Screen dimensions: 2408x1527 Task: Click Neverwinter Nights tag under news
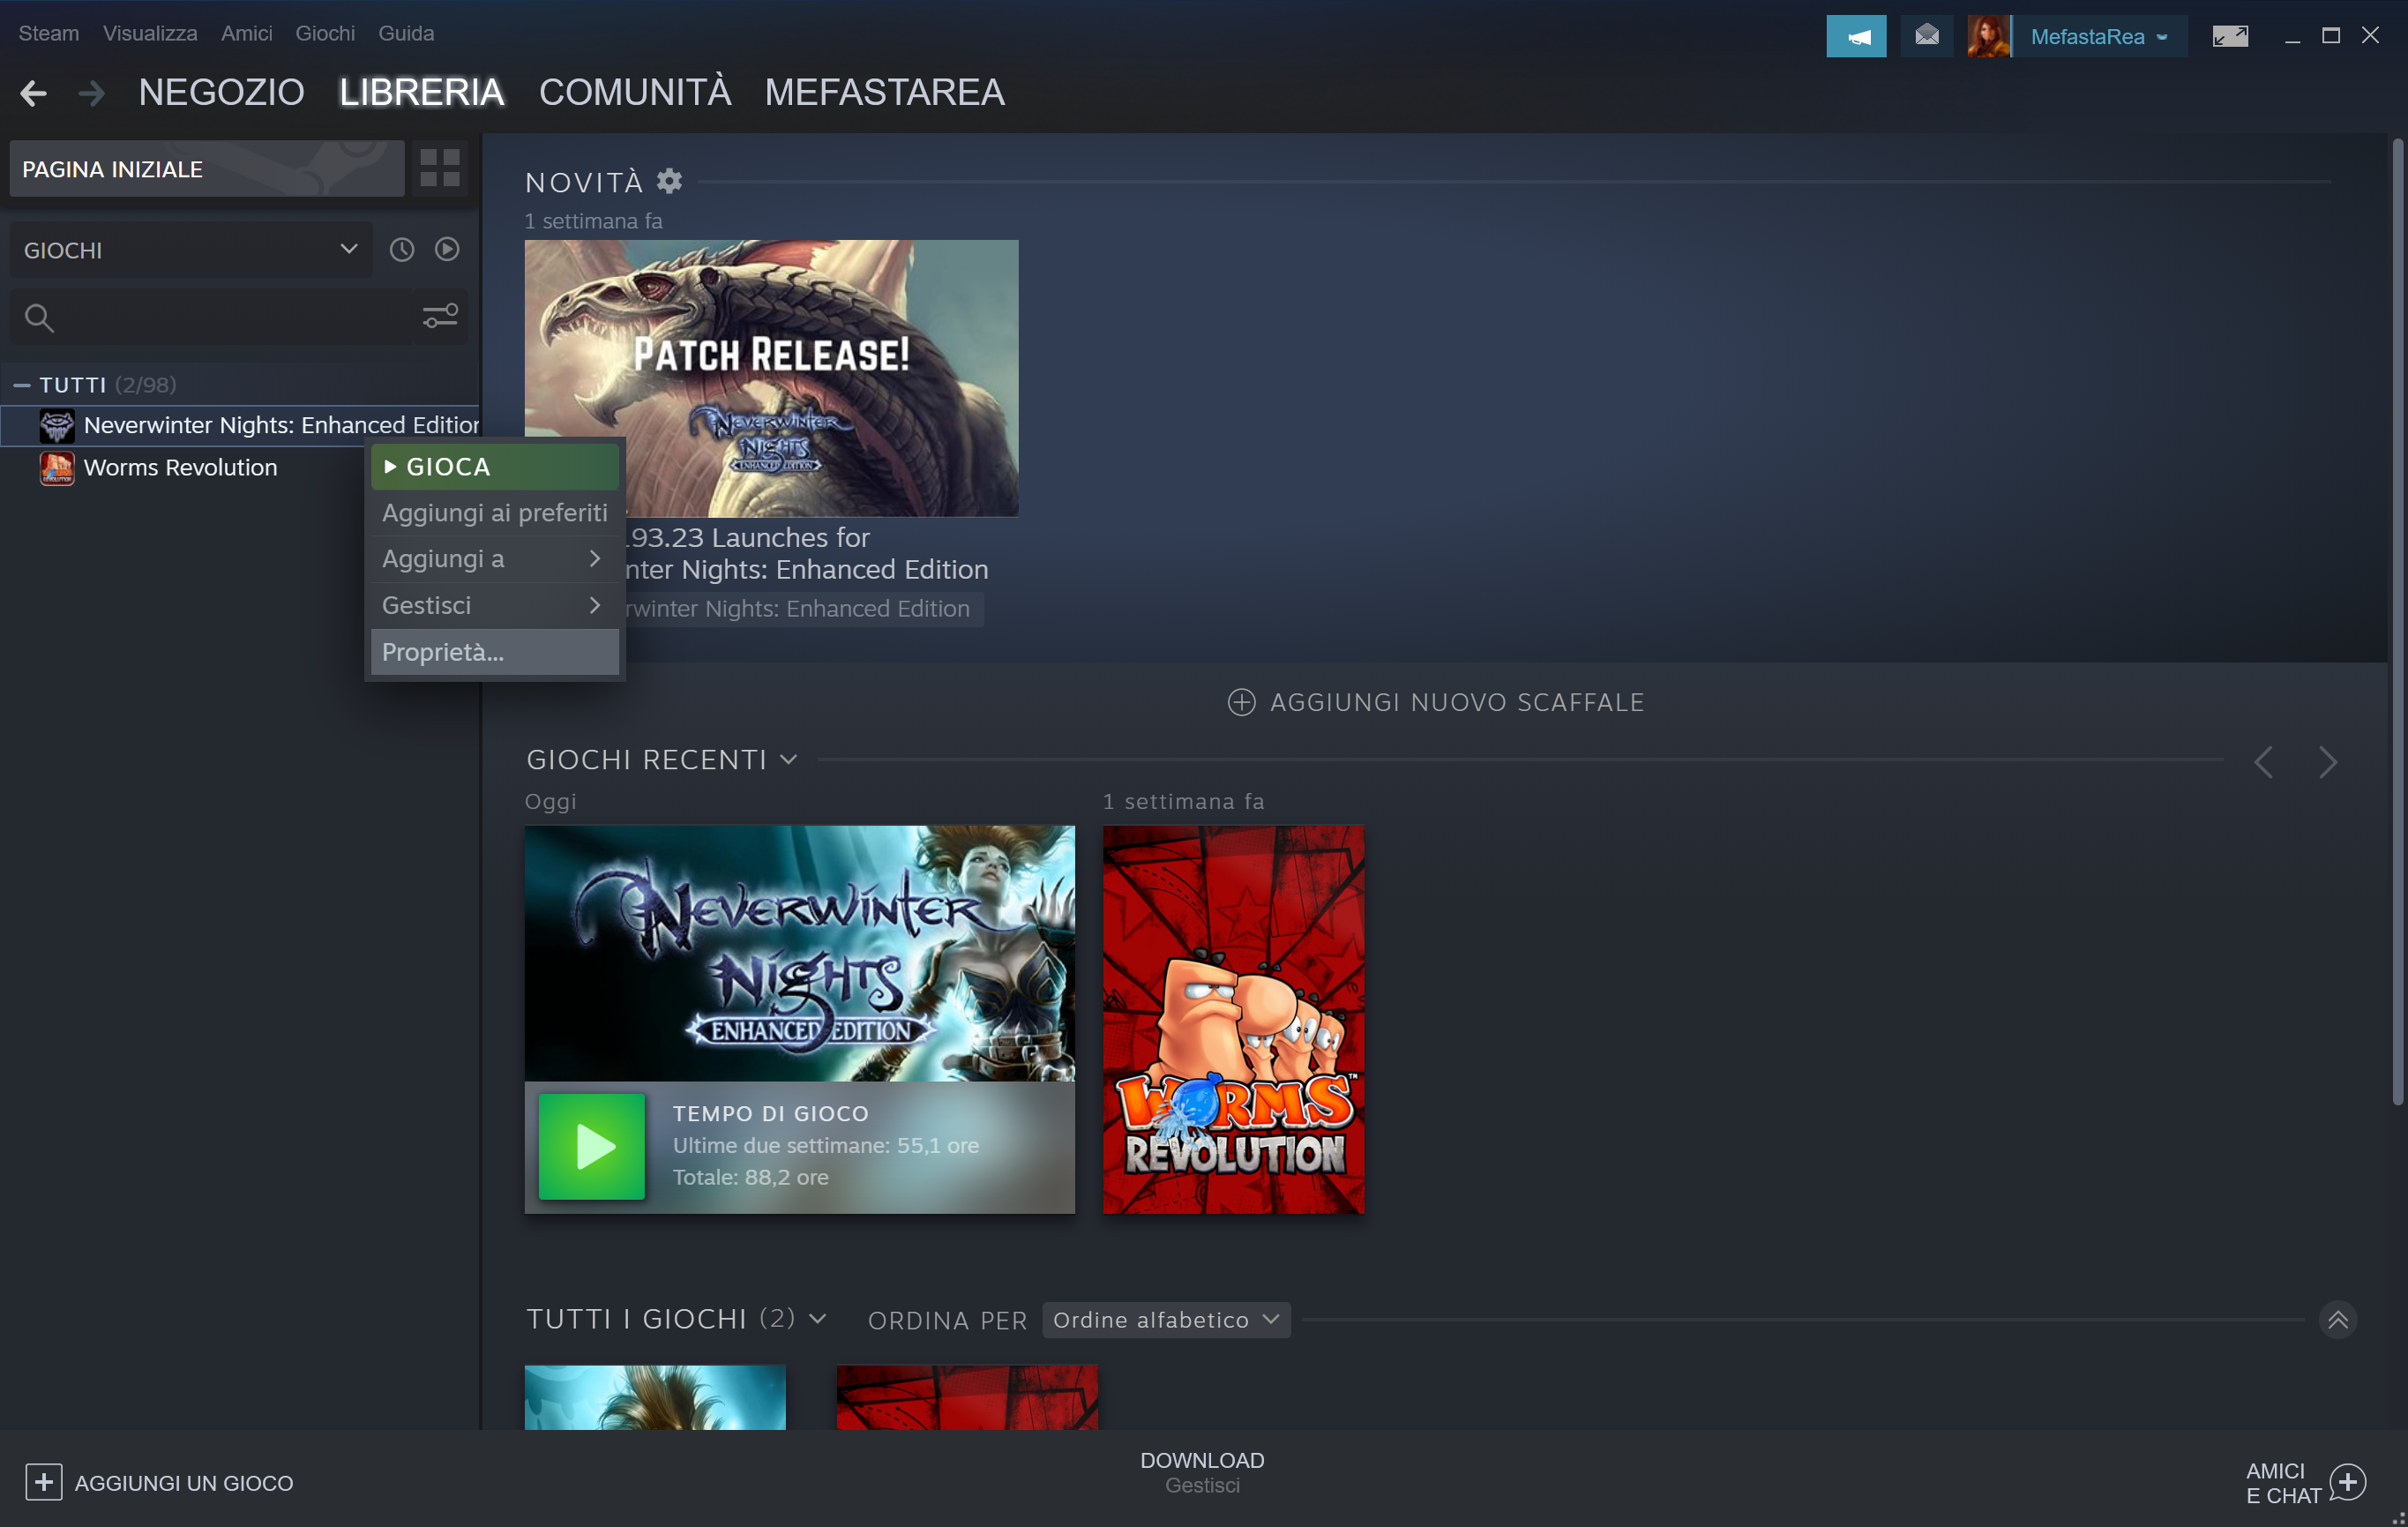click(803, 608)
